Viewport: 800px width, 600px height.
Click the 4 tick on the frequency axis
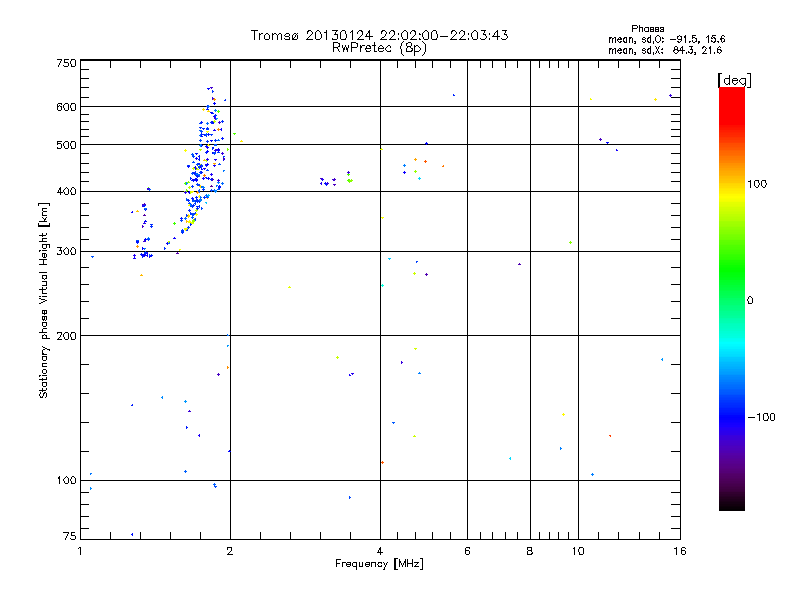tap(380, 551)
